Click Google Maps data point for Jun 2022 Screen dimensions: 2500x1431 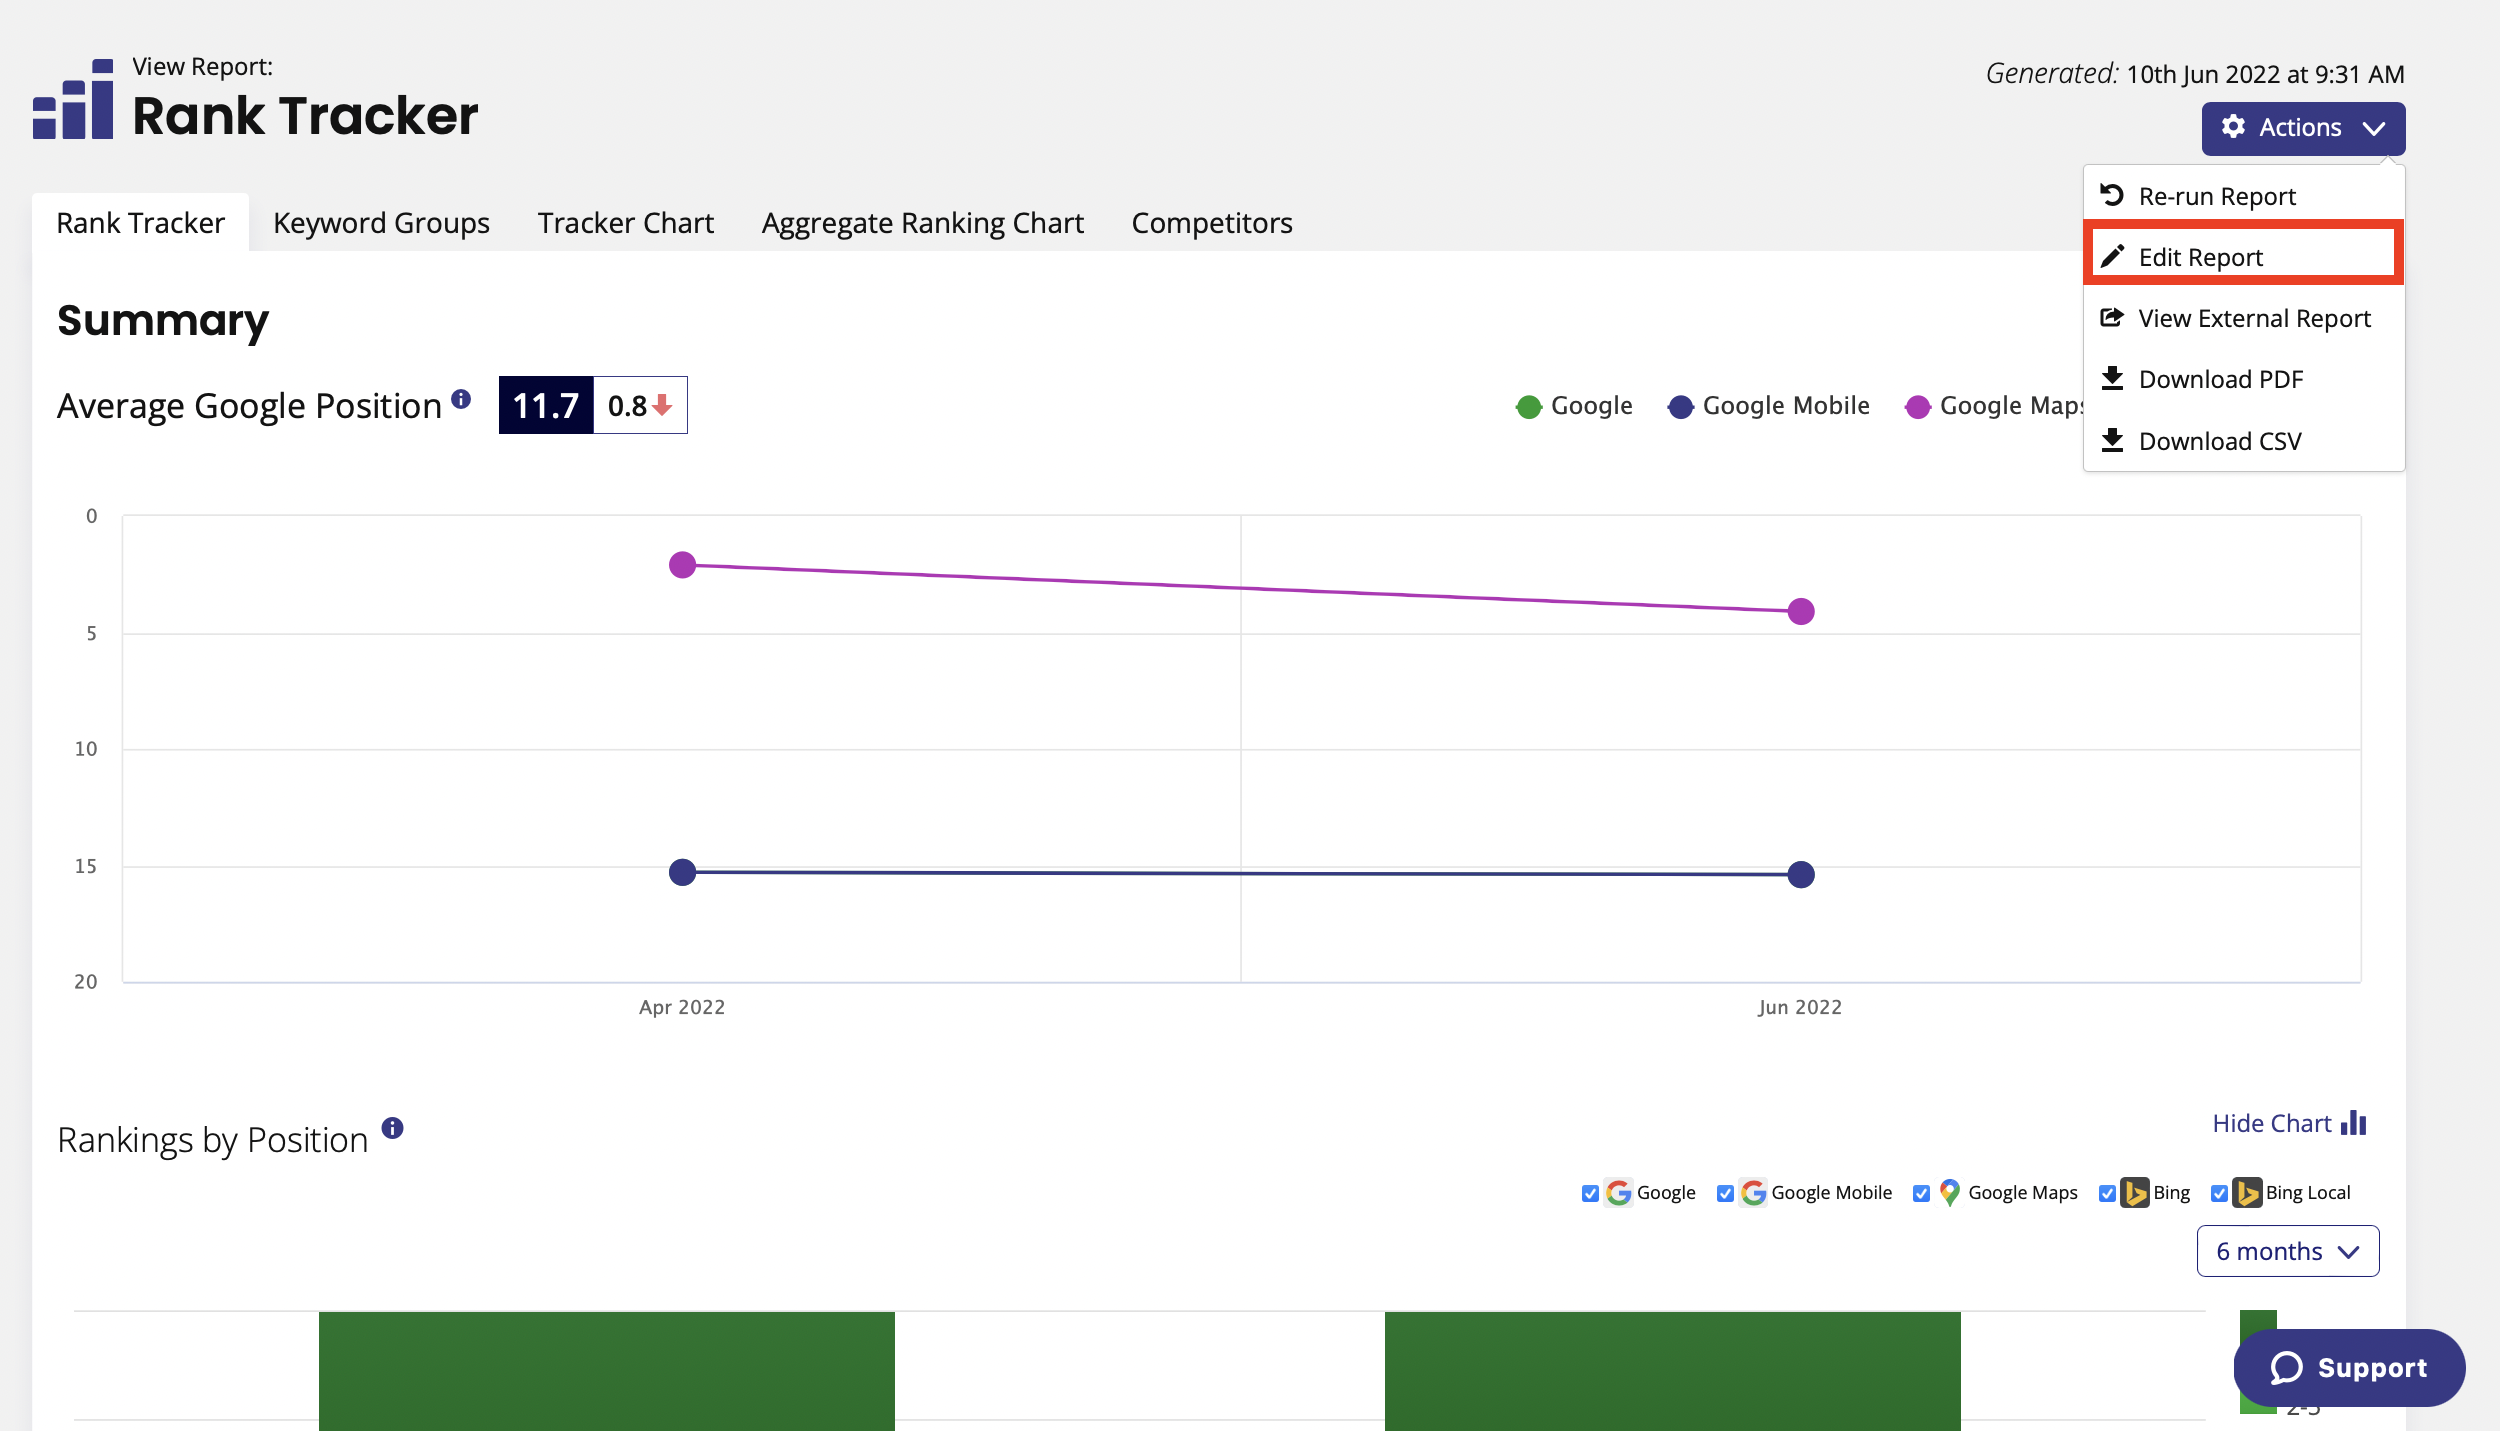pyautogui.click(x=1801, y=611)
